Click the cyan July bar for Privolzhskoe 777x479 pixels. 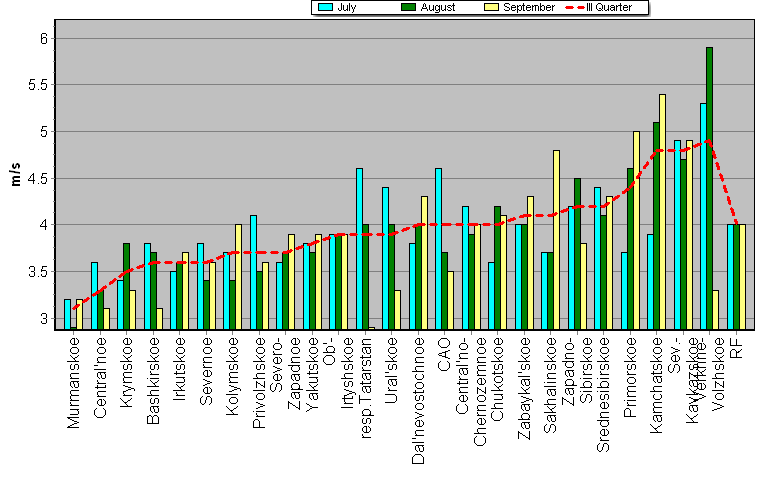253,272
